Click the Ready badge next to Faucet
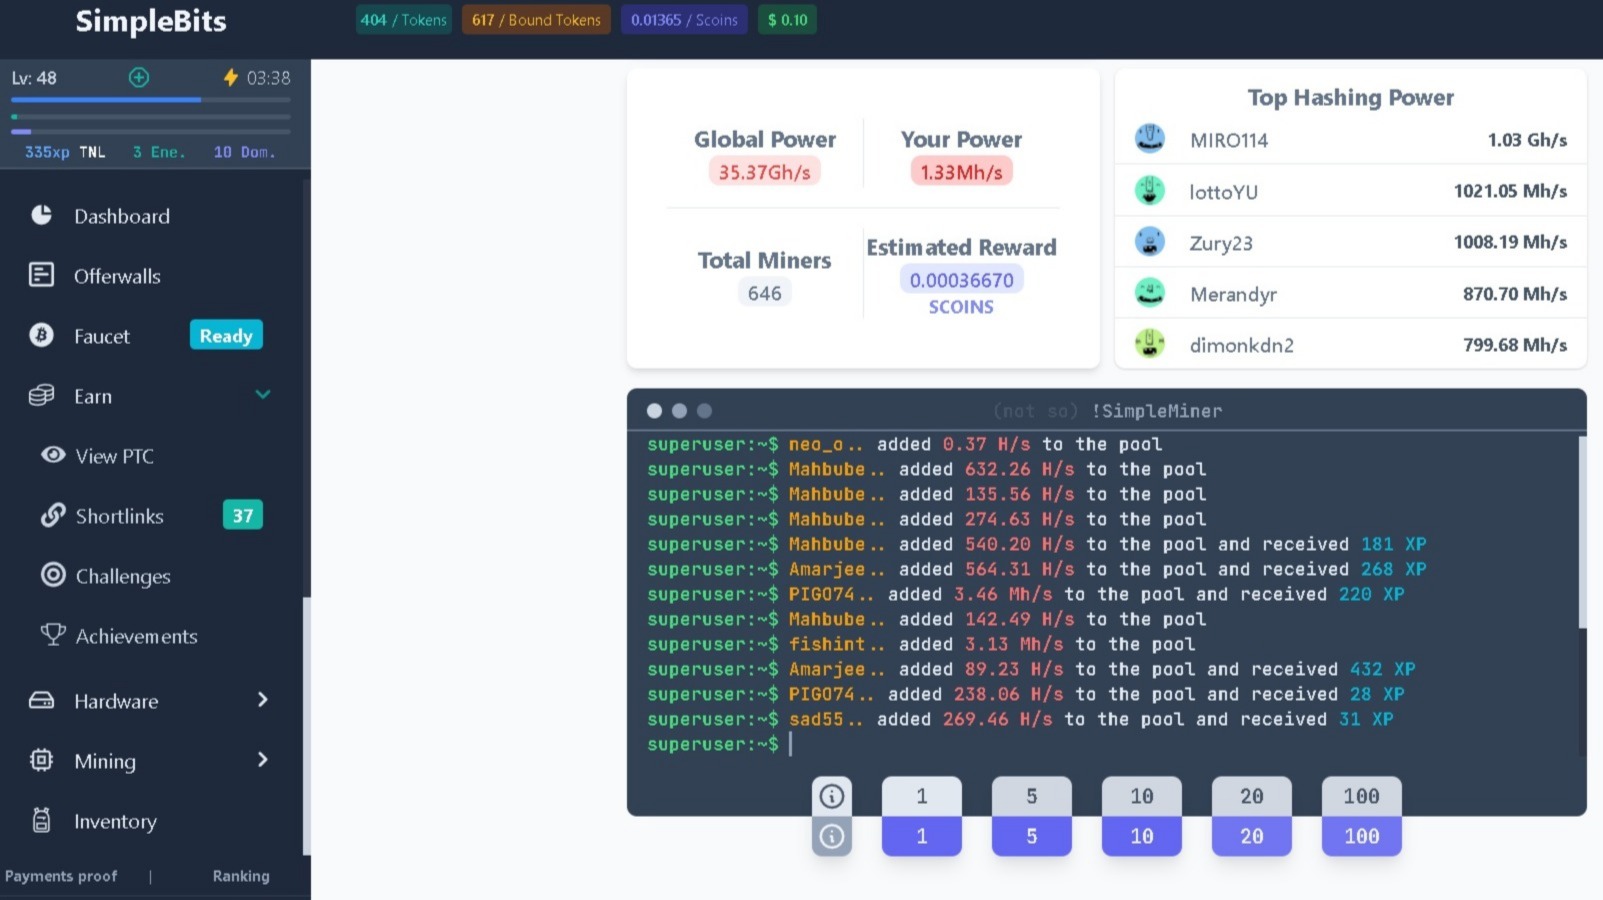 (x=226, y=336)
